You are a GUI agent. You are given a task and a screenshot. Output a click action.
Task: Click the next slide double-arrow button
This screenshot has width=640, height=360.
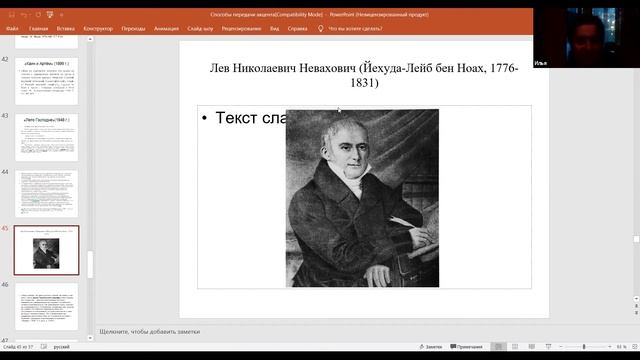tap(636, 313)
